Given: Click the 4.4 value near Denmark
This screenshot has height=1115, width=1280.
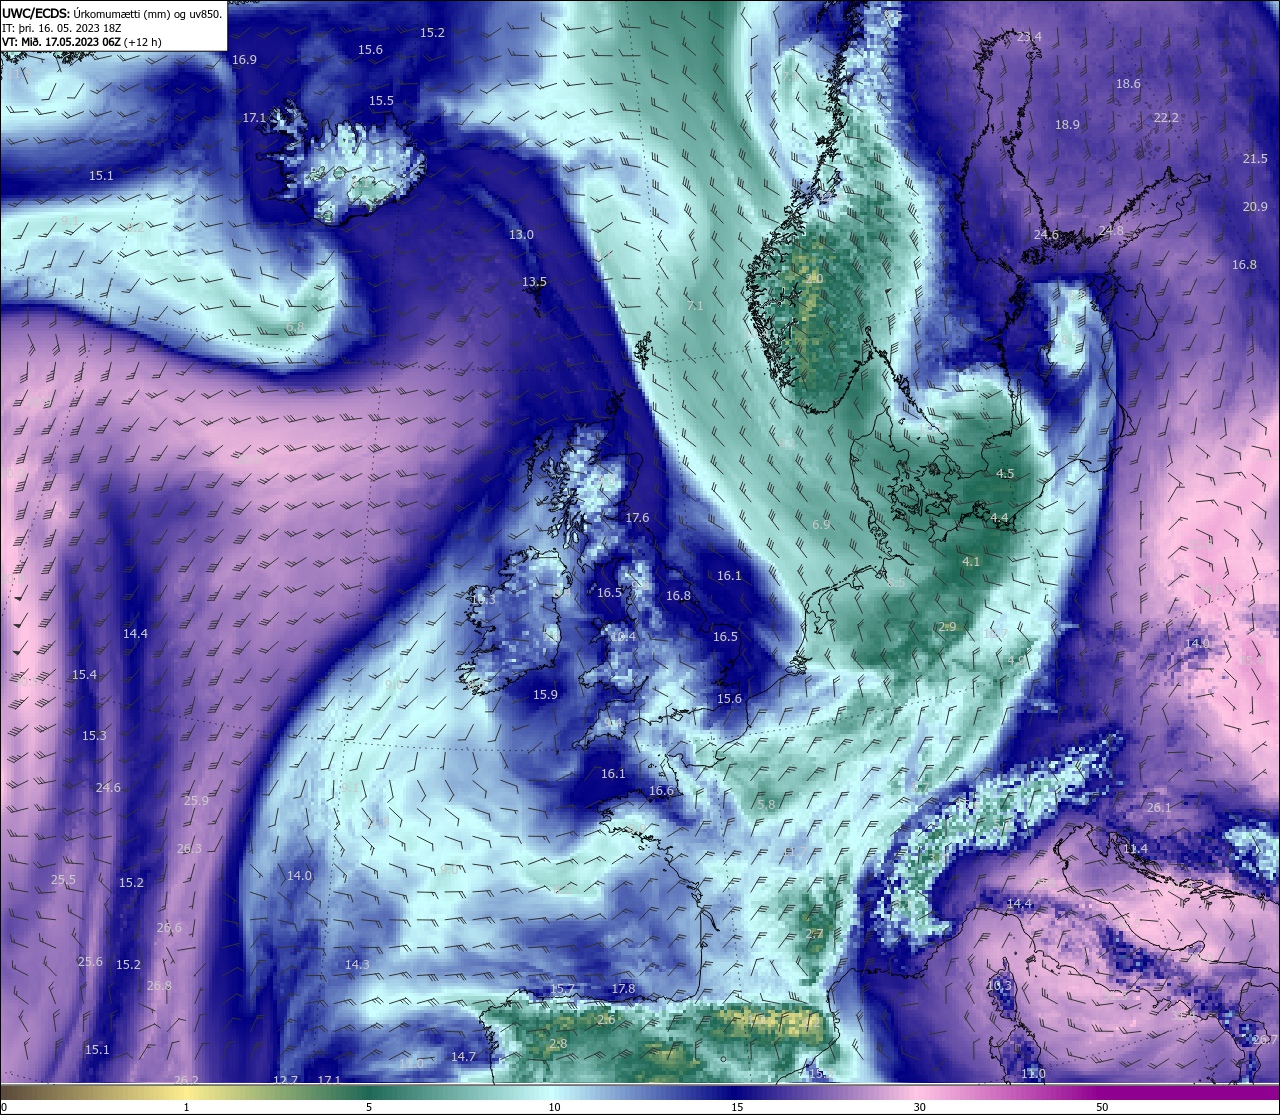Looking at the screenshot, I should pos(1000,518).
